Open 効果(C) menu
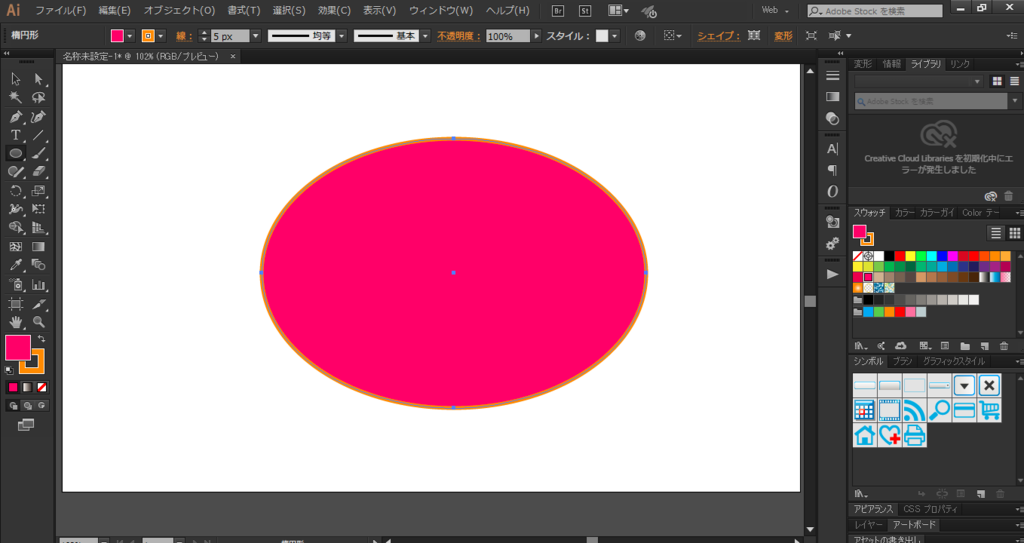This screenshot has width=1024, height=543. [334, 10]
